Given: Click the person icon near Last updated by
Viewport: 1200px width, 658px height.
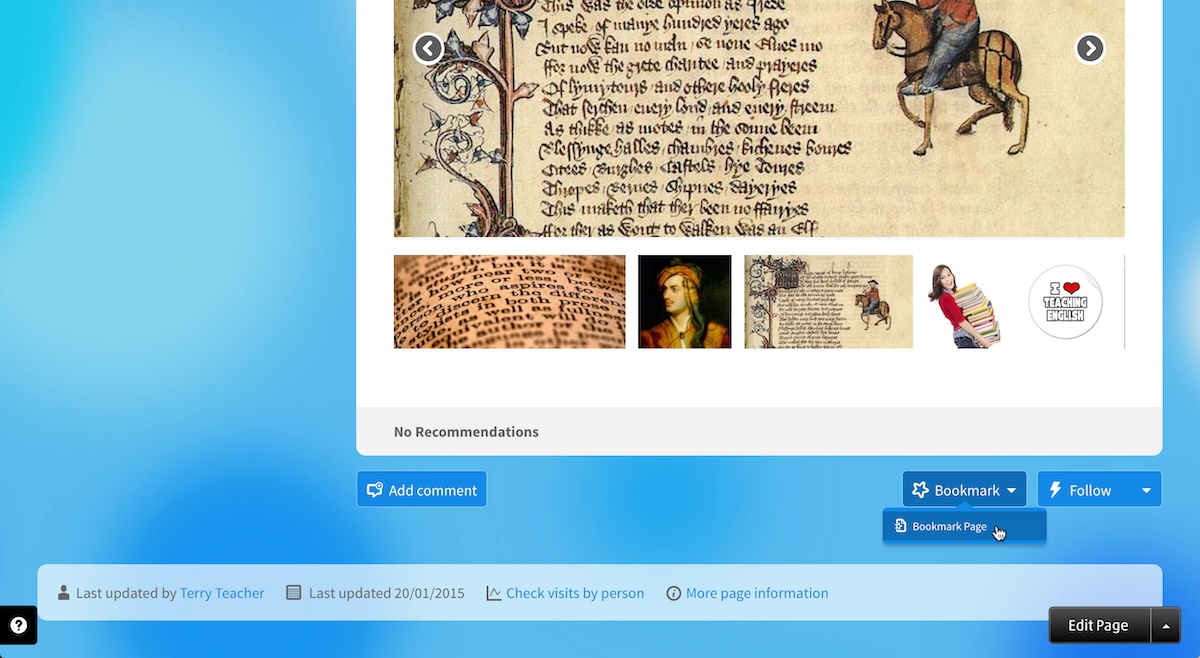Looking at the screenshot, I should [x=65, y=592].
